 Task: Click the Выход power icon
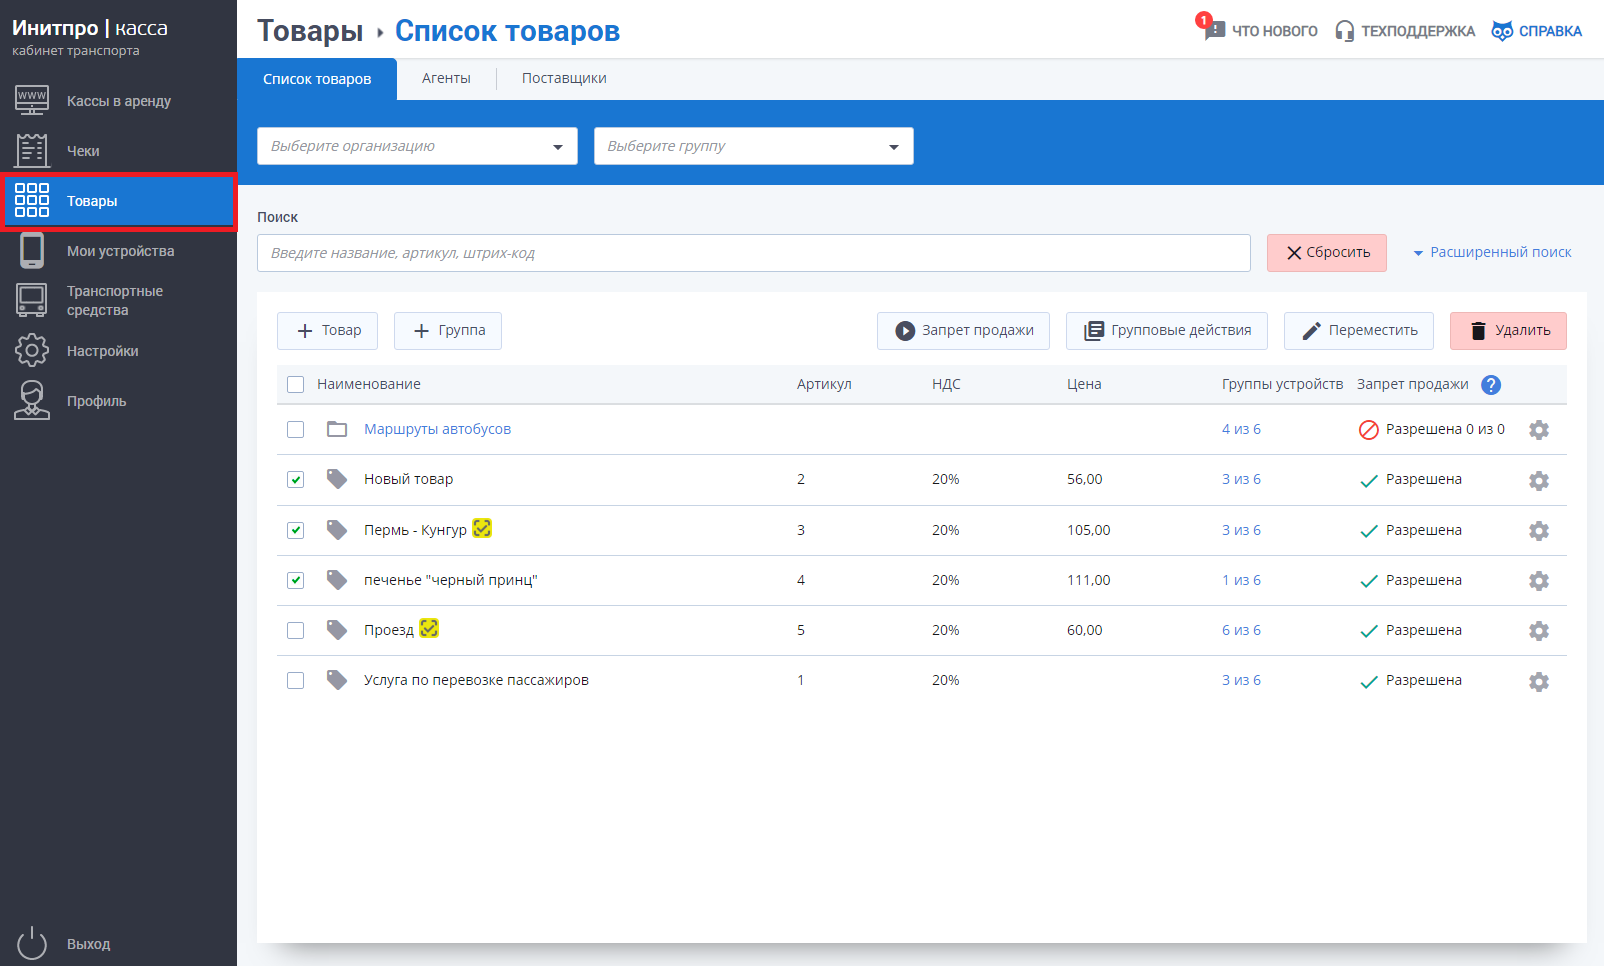coord(32,943)
